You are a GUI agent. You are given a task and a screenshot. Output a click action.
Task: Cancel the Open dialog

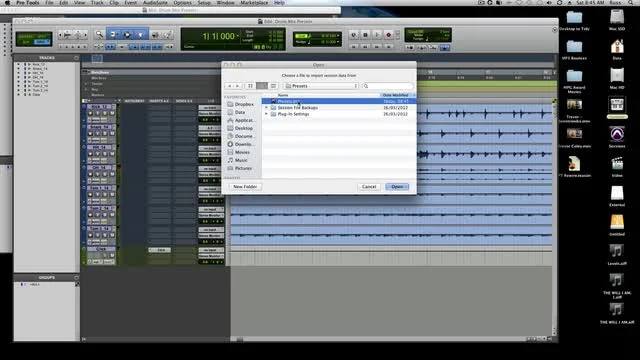(x=369, y=187)
